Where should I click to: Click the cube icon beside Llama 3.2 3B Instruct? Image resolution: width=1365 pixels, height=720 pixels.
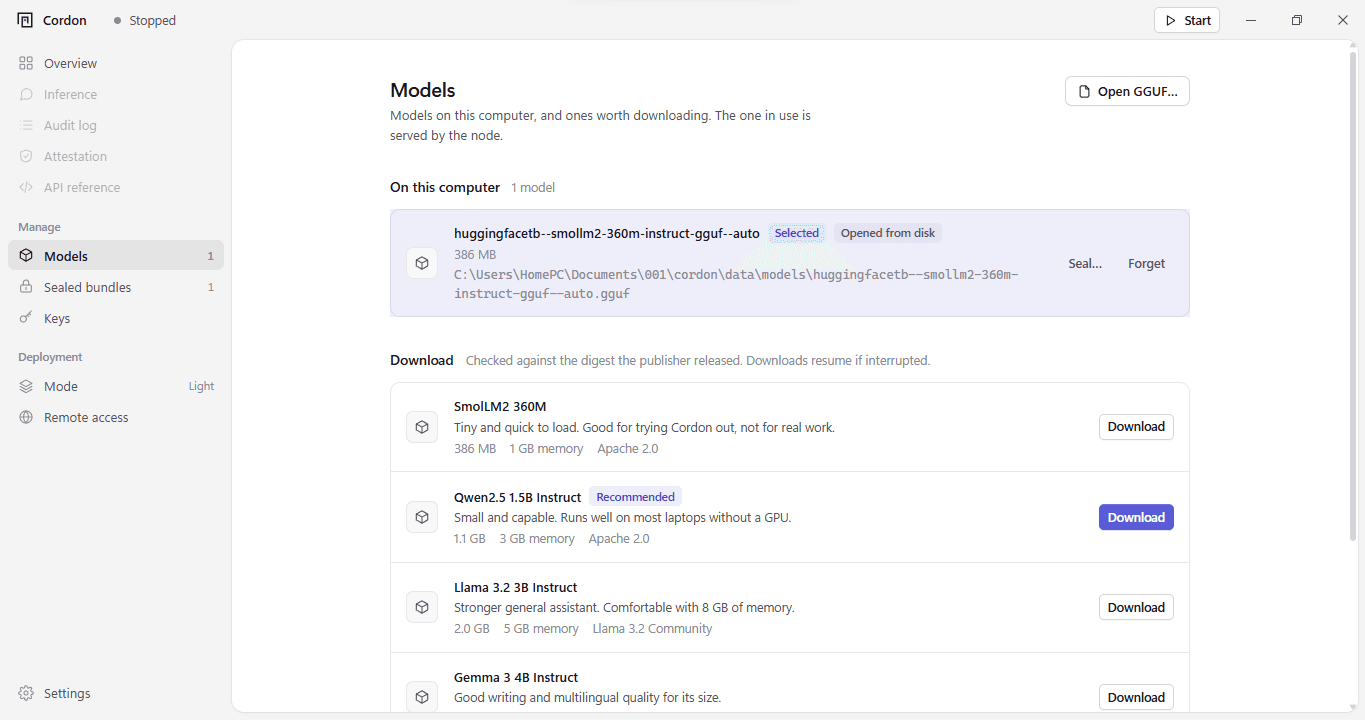pos(422,607)
